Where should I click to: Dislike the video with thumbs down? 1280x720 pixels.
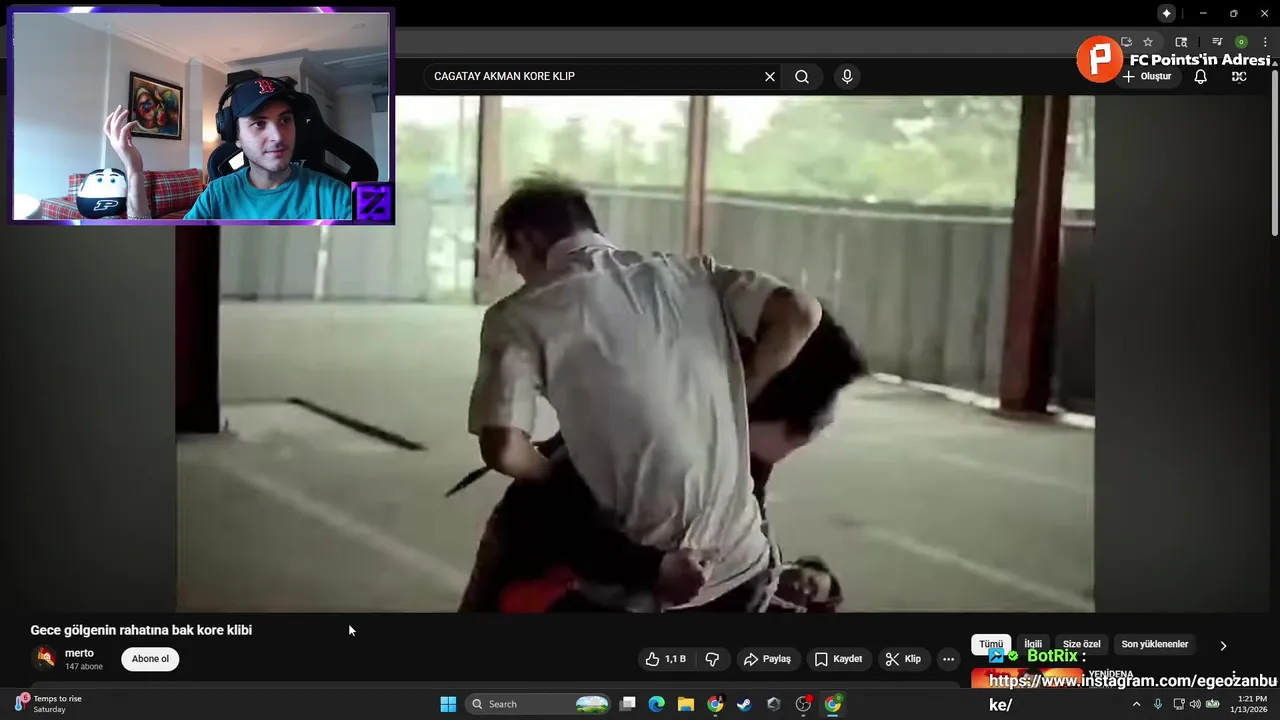[712, 659]
